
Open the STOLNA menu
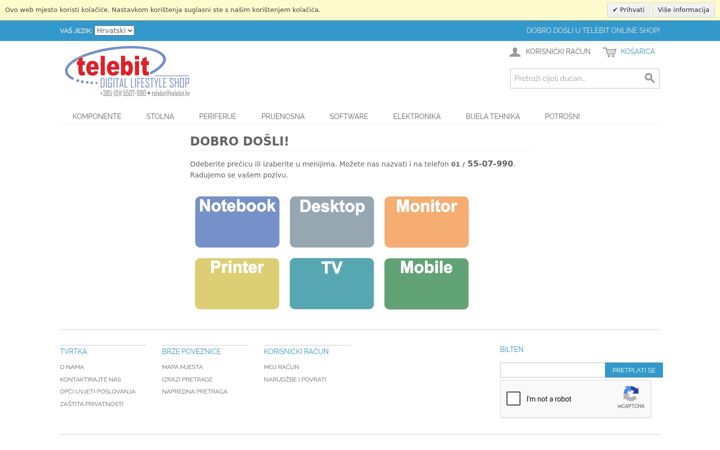[160, 116]
